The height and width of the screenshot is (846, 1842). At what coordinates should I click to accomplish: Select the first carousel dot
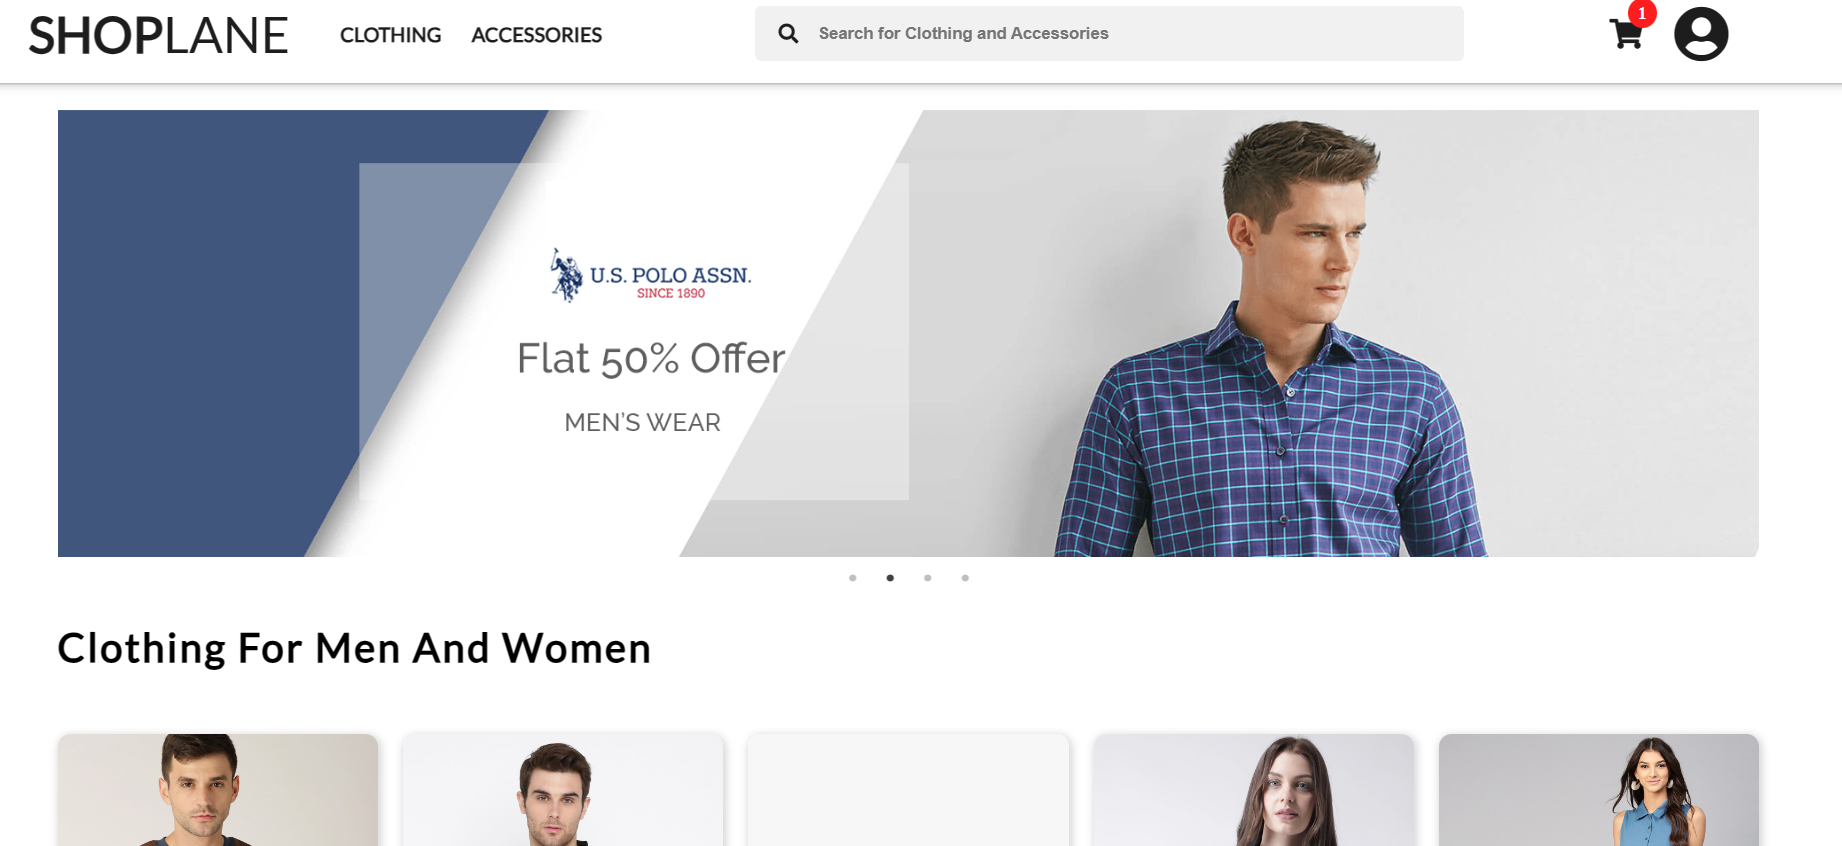tap(853, 578)
